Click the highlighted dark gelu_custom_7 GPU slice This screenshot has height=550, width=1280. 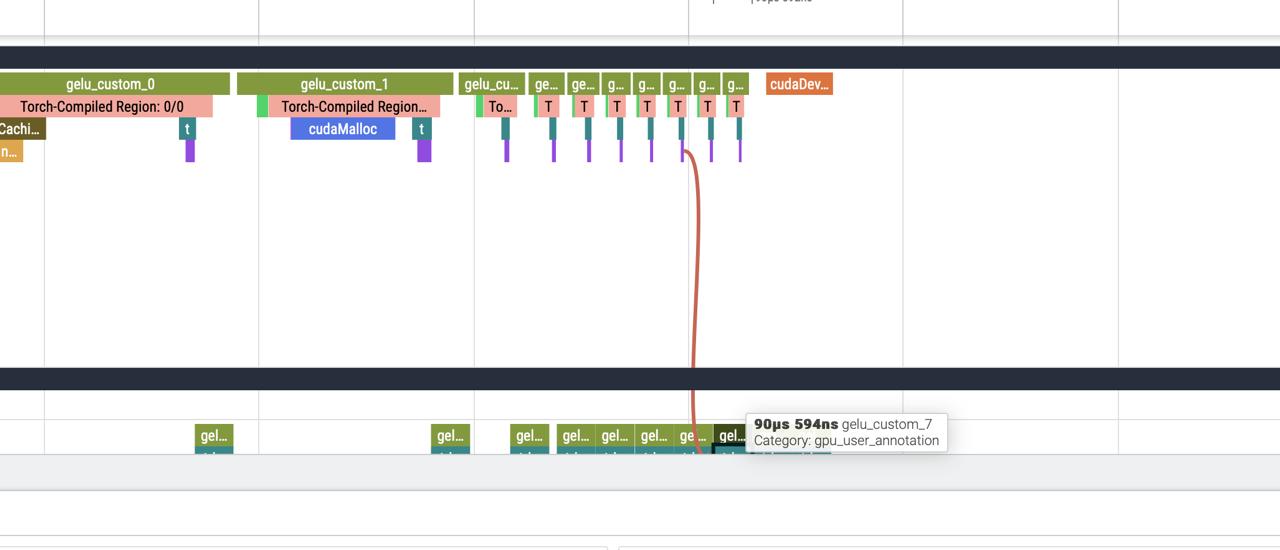pyautogui.click(x=729, y=436)
